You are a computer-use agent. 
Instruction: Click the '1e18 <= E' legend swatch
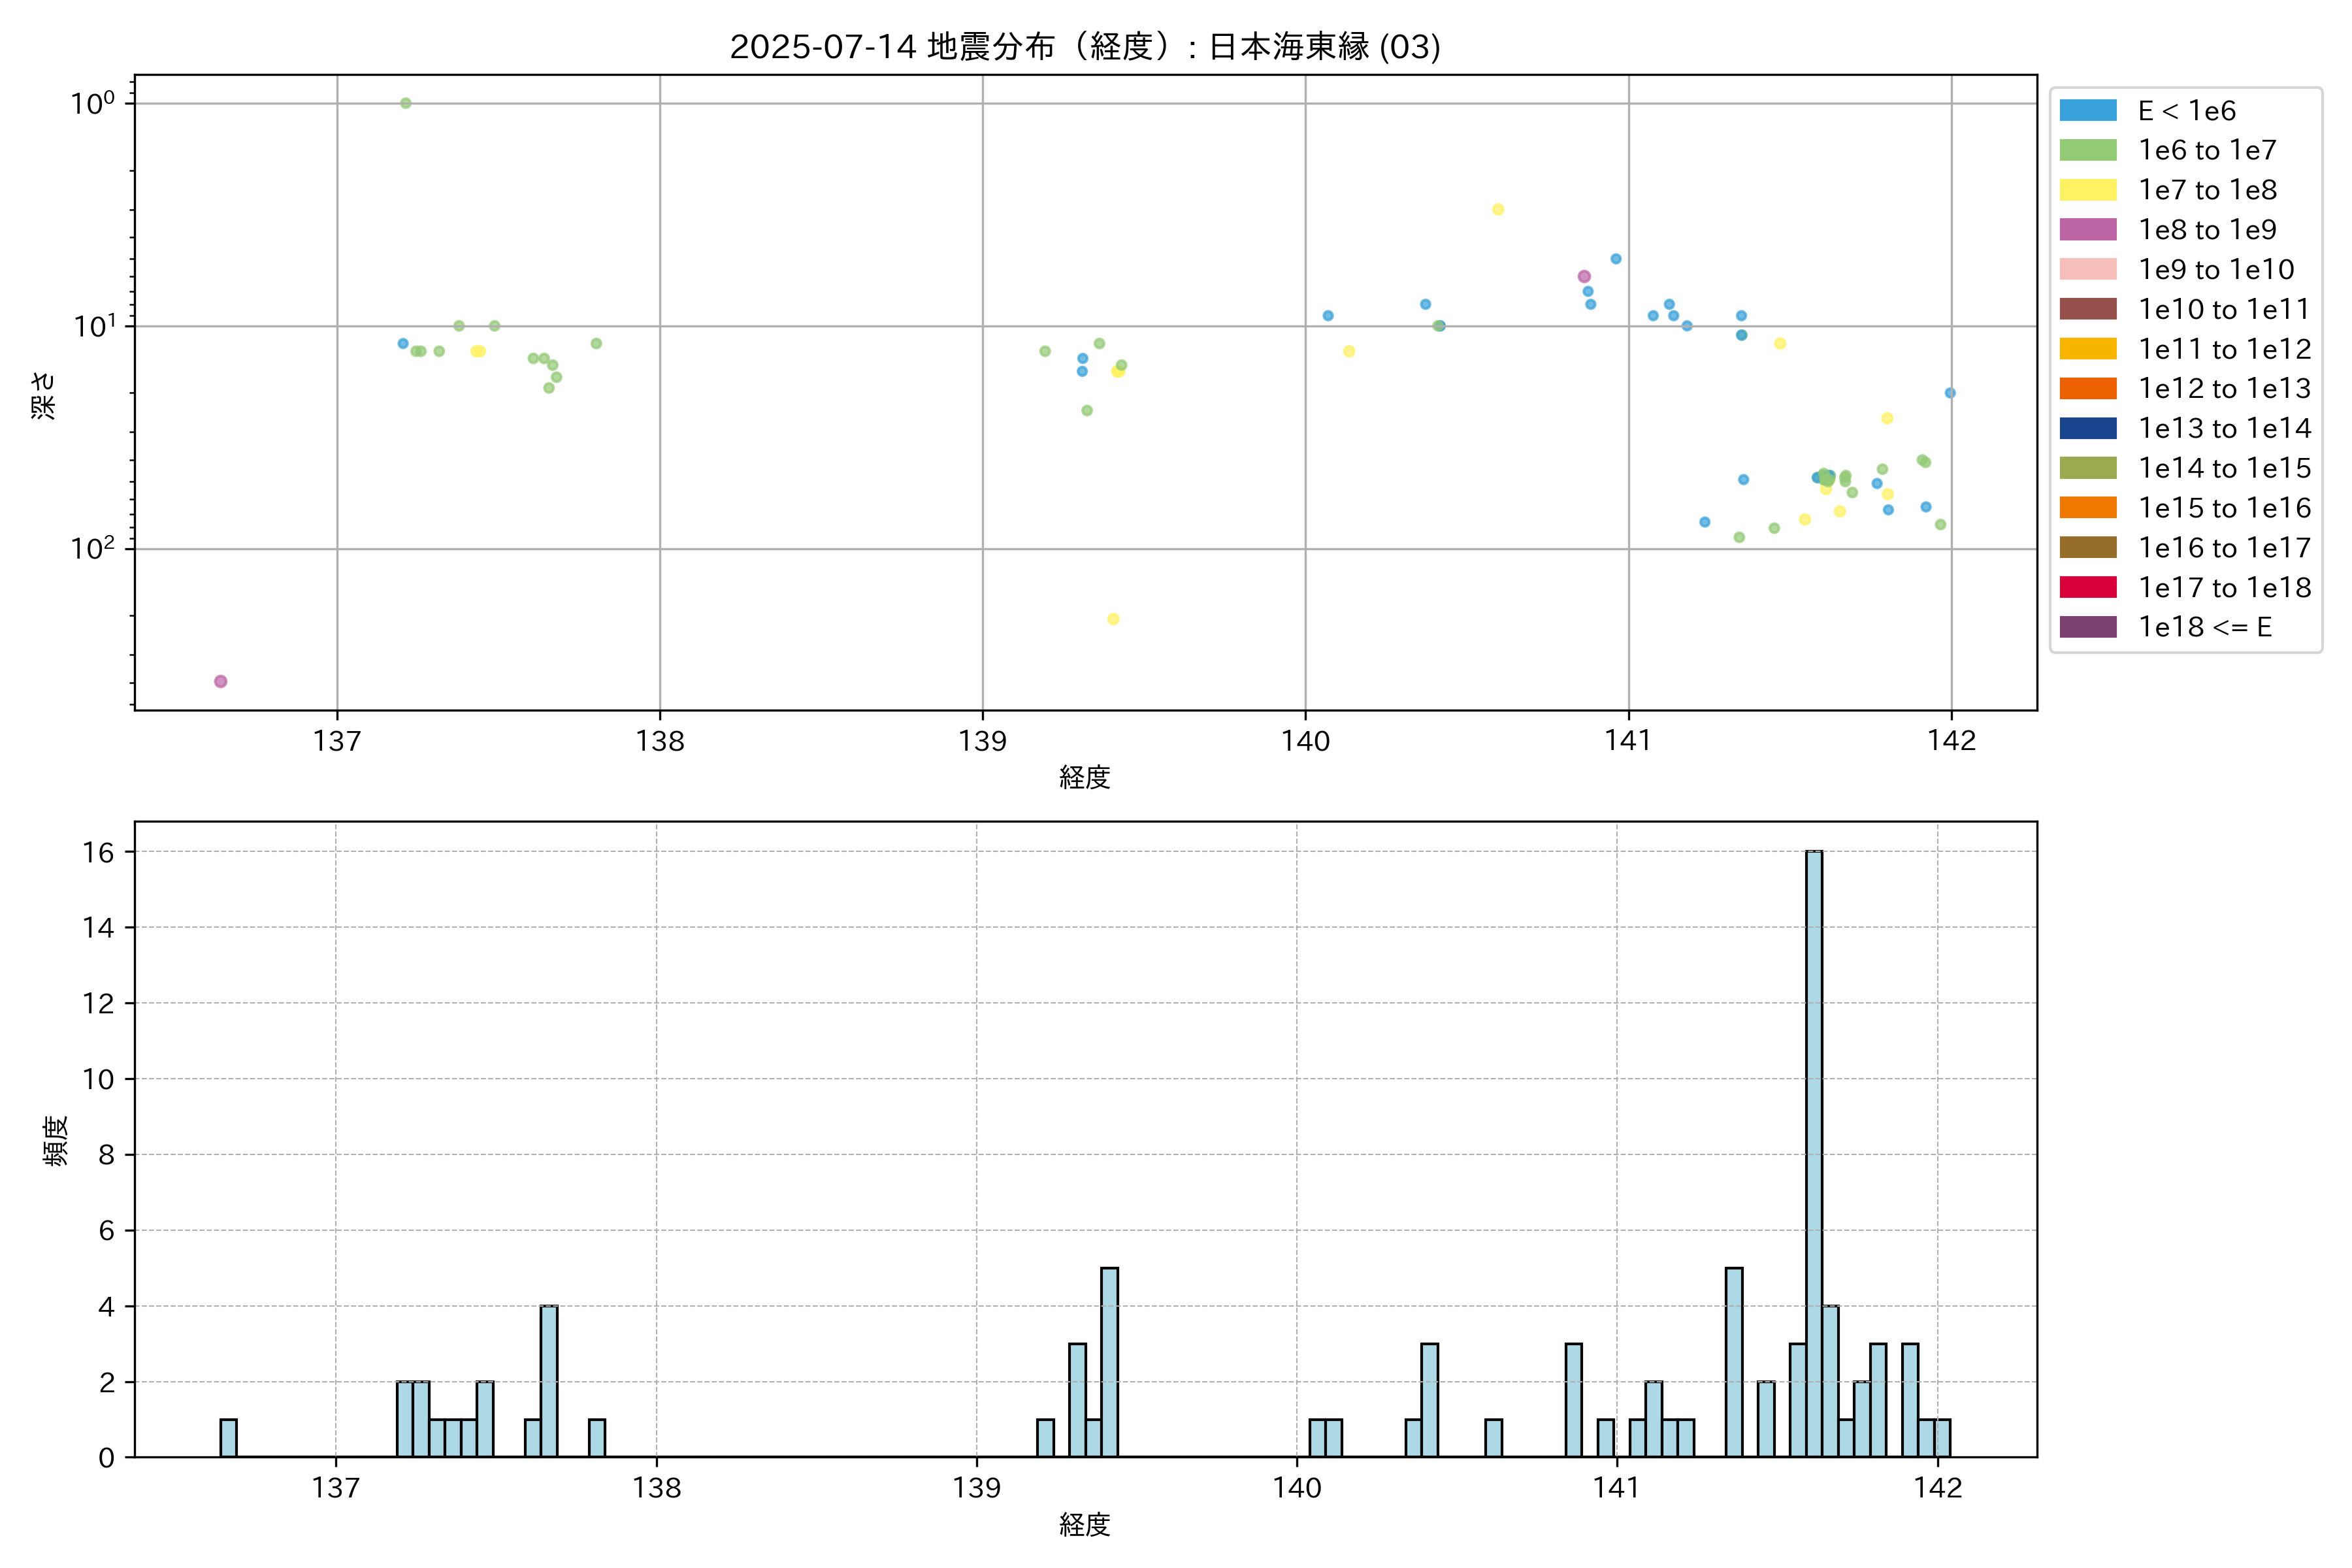point(2088,627)
